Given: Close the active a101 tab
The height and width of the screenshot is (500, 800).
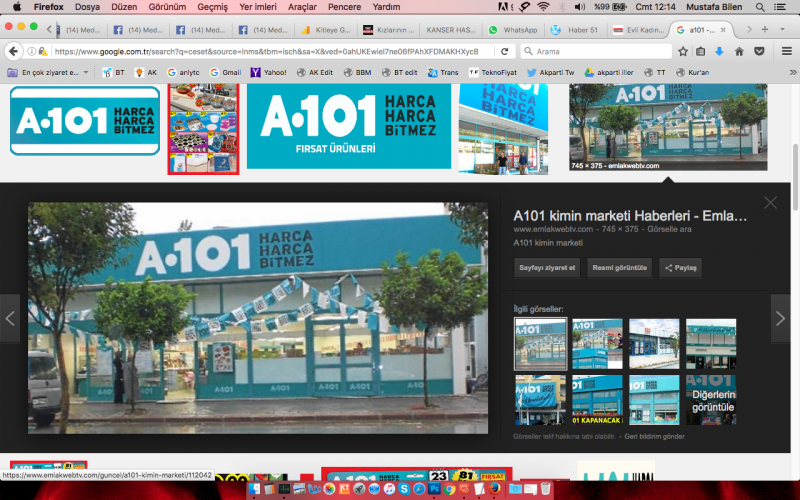Looking at the screenshot, I should 722,30.
